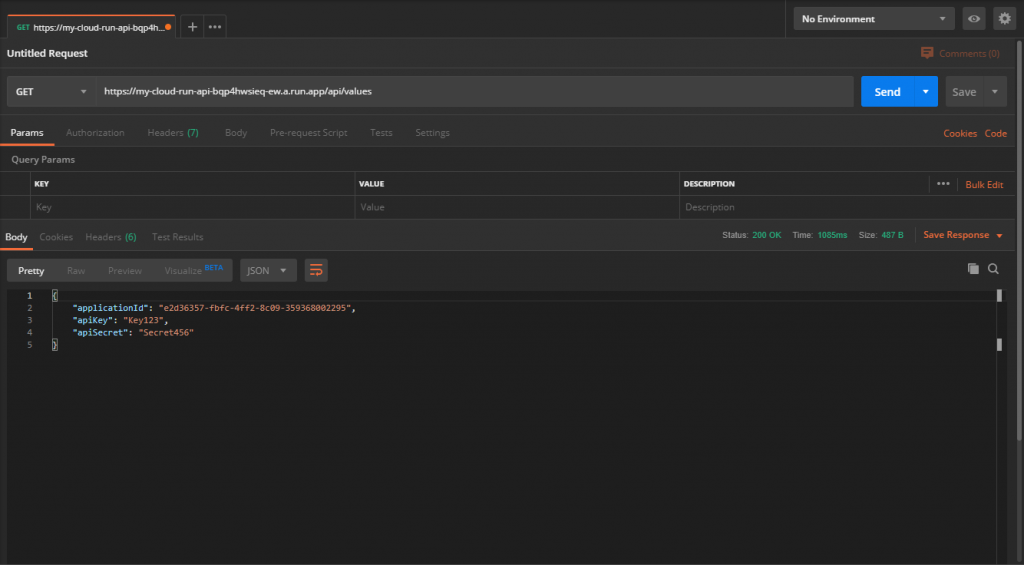Open the response Headers (6) tab

point(111,237)
